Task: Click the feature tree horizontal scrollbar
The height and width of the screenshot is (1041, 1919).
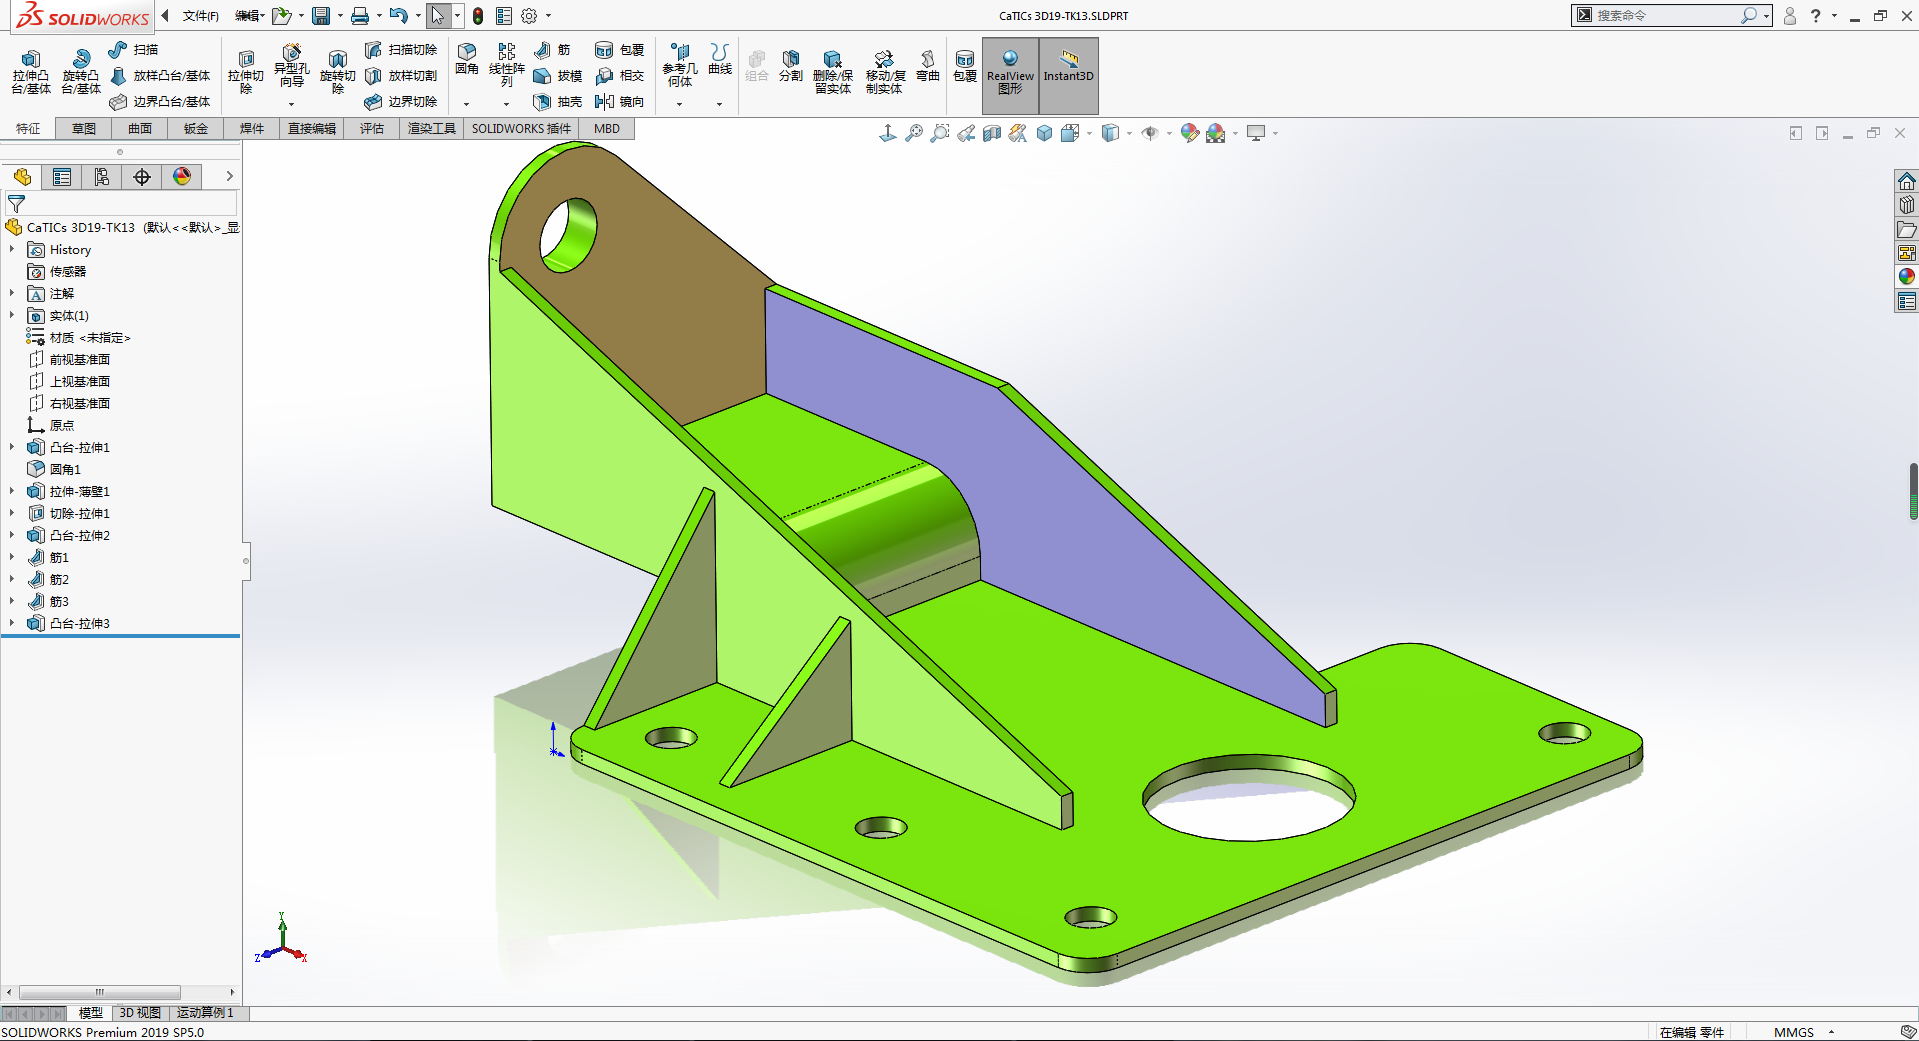Action: click(99, 992)
